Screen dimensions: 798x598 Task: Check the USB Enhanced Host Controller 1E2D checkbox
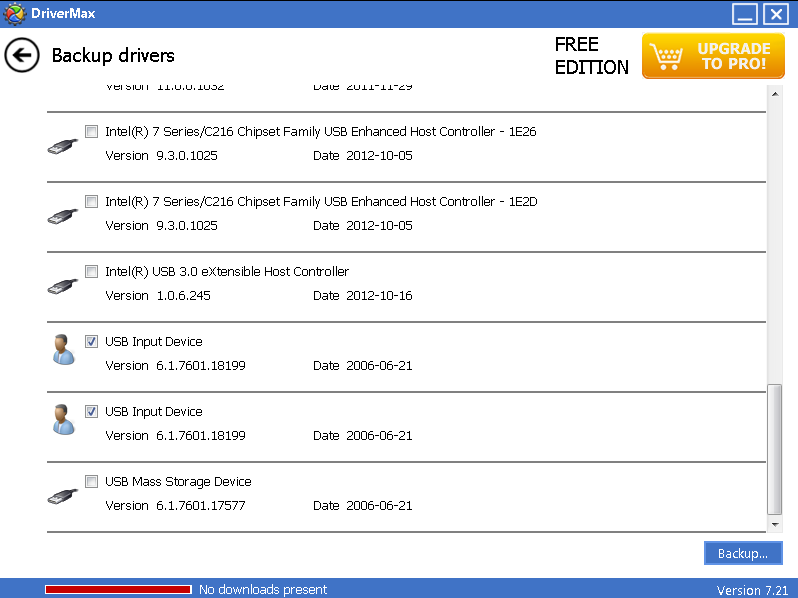pos(92,202)
